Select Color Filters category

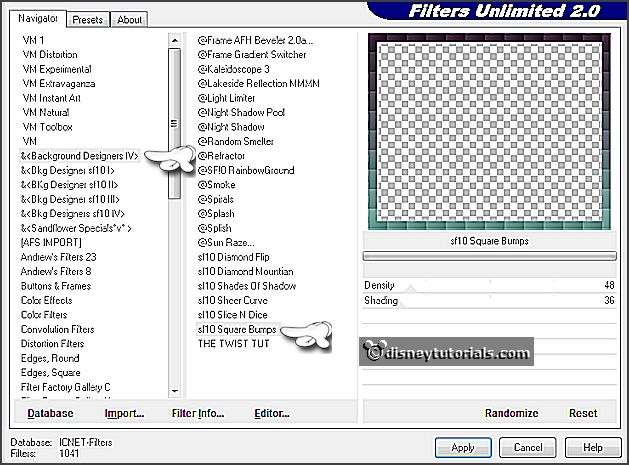click(44, 315)
